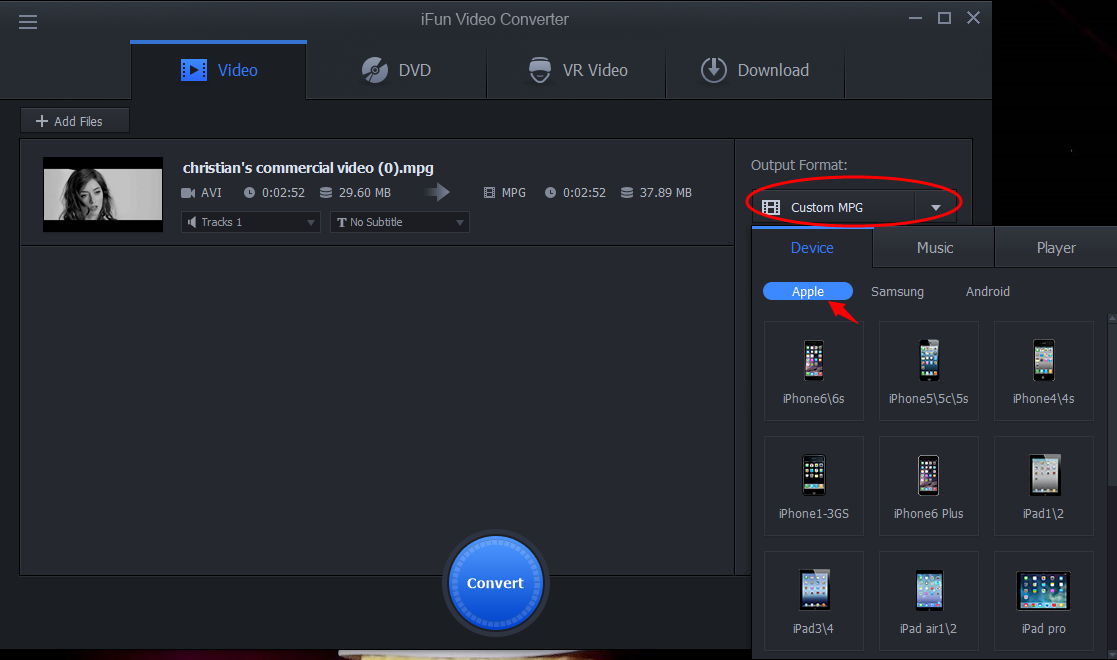Switch to the Video tab
This screenshot has height=660, width=1117.
[219, 70]
